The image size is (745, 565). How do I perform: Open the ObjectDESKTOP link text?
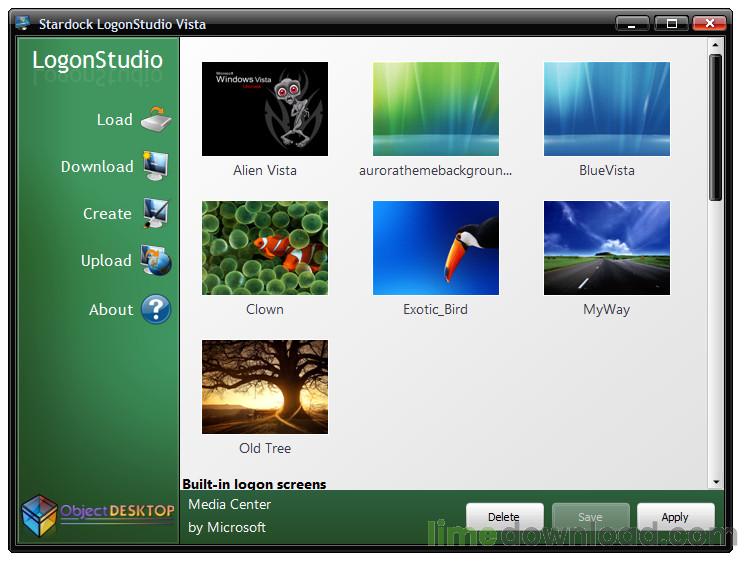(117, 511)
